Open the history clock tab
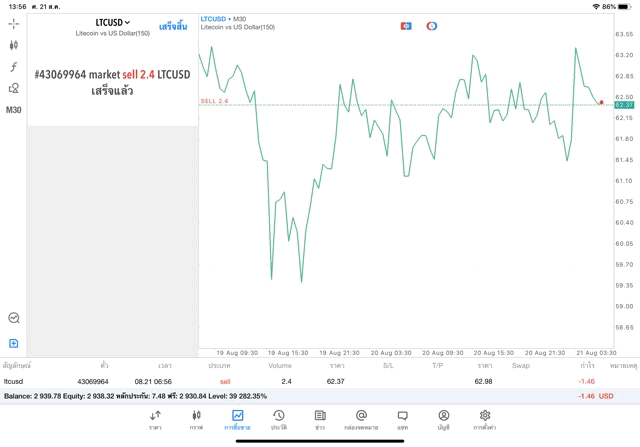This screenshot has width=640, height=447. (x=279, y=420)
